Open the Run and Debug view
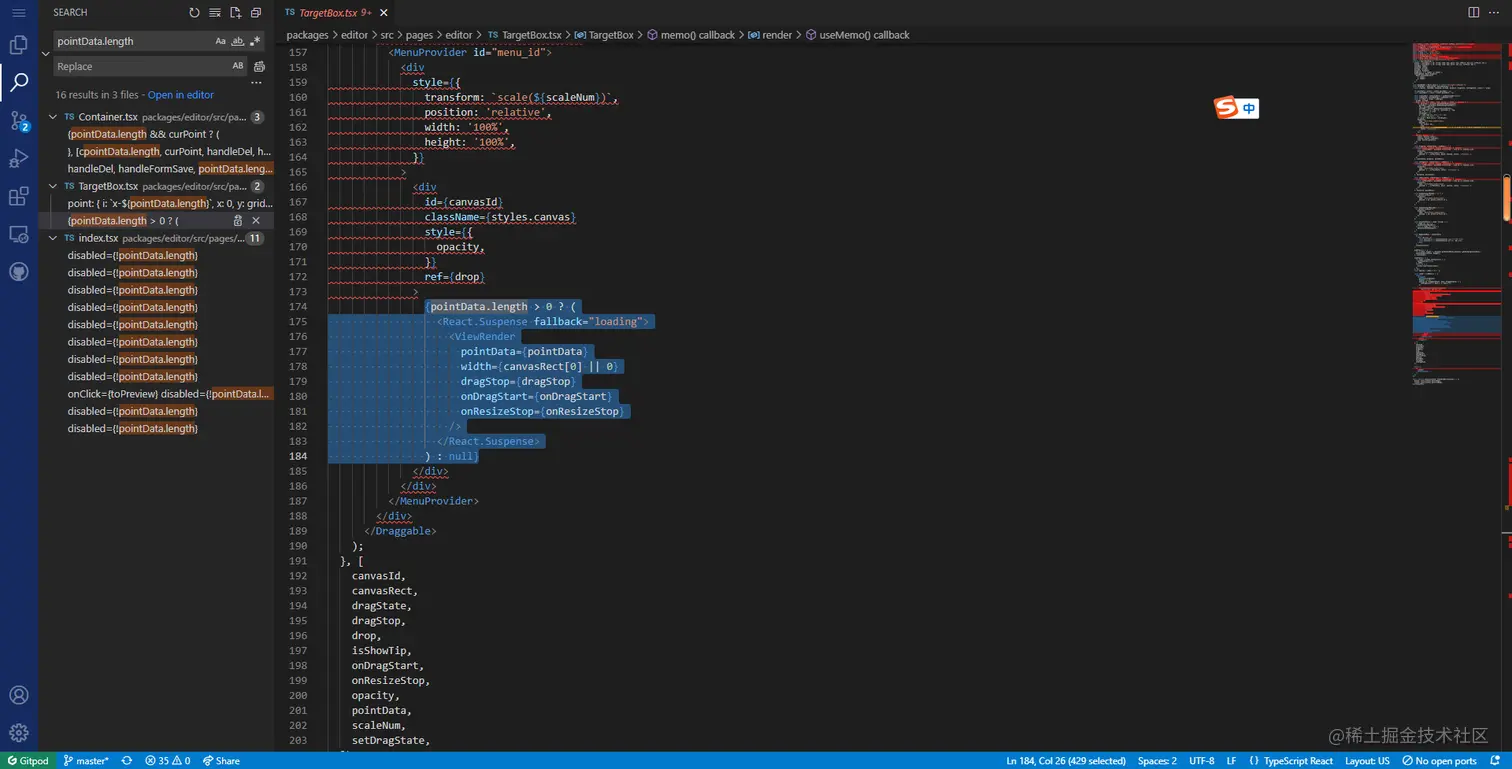This screenshot has height=769, width=1512. point(18,159)
